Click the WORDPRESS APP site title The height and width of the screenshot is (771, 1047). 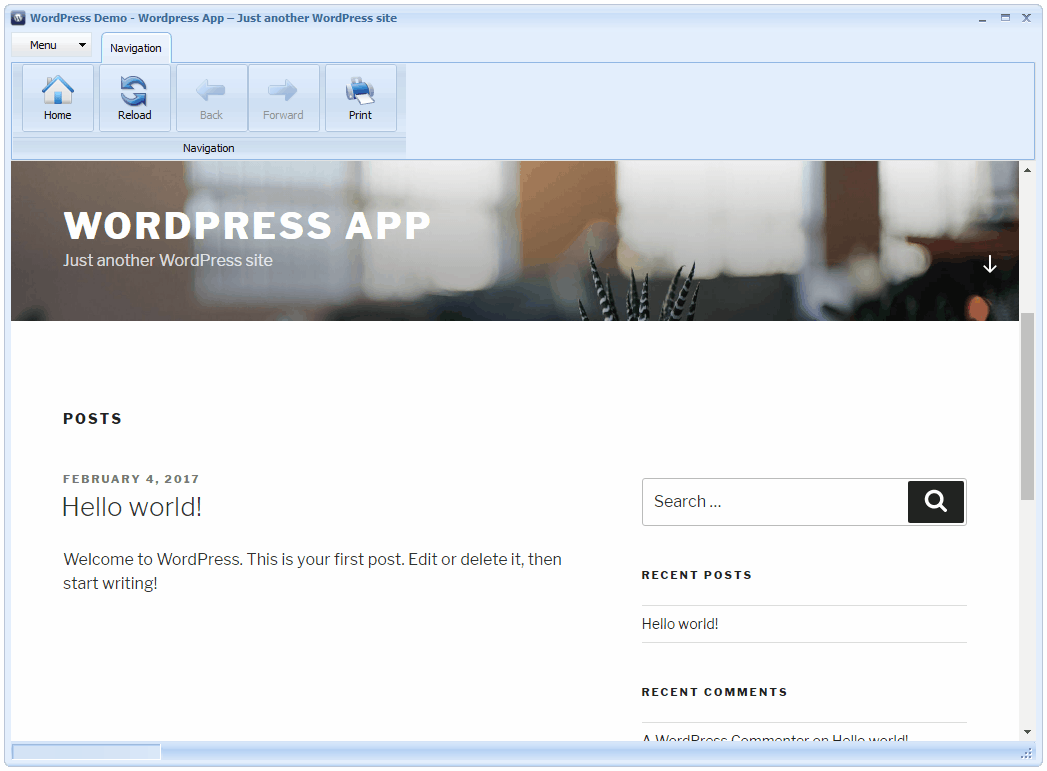pyautogui.click(x=247, y=226)
